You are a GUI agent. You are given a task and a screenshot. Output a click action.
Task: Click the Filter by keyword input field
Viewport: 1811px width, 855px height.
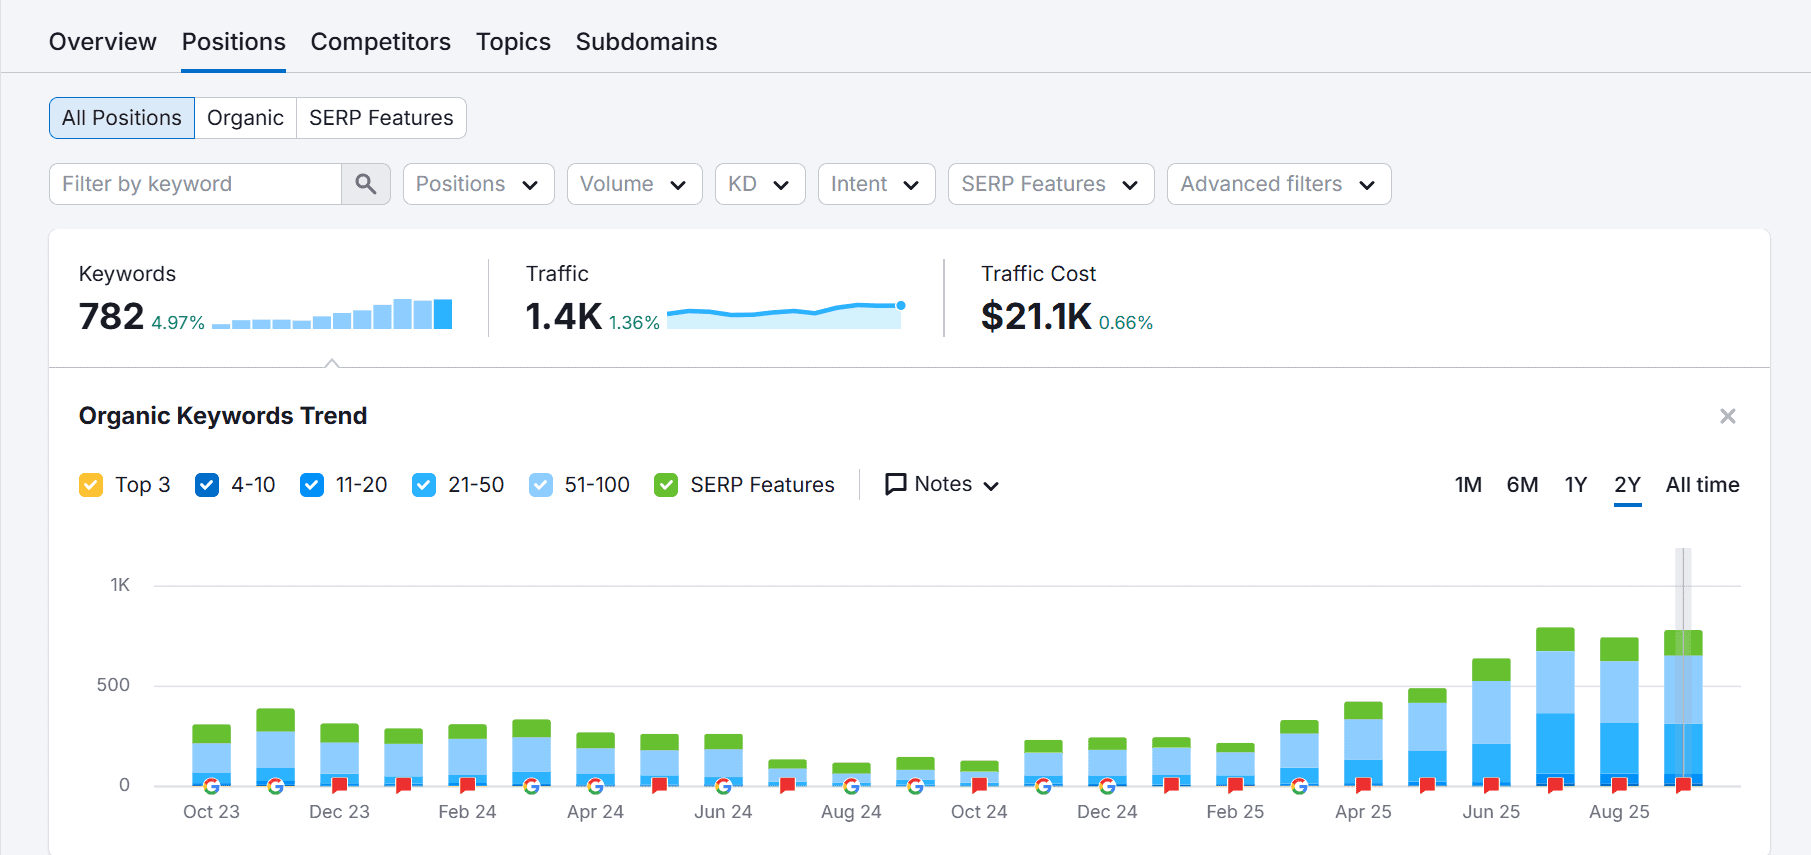196,184
